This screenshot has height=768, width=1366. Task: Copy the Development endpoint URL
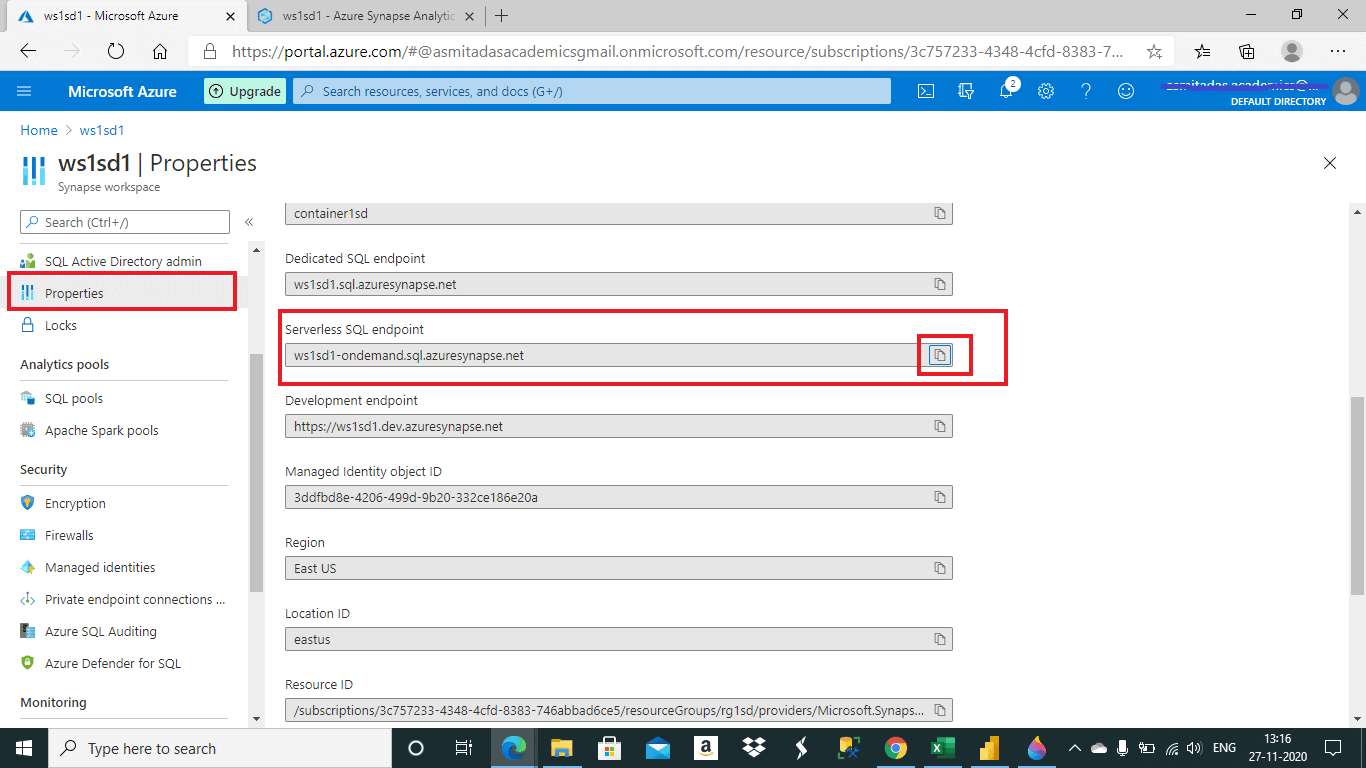(940, 426)
